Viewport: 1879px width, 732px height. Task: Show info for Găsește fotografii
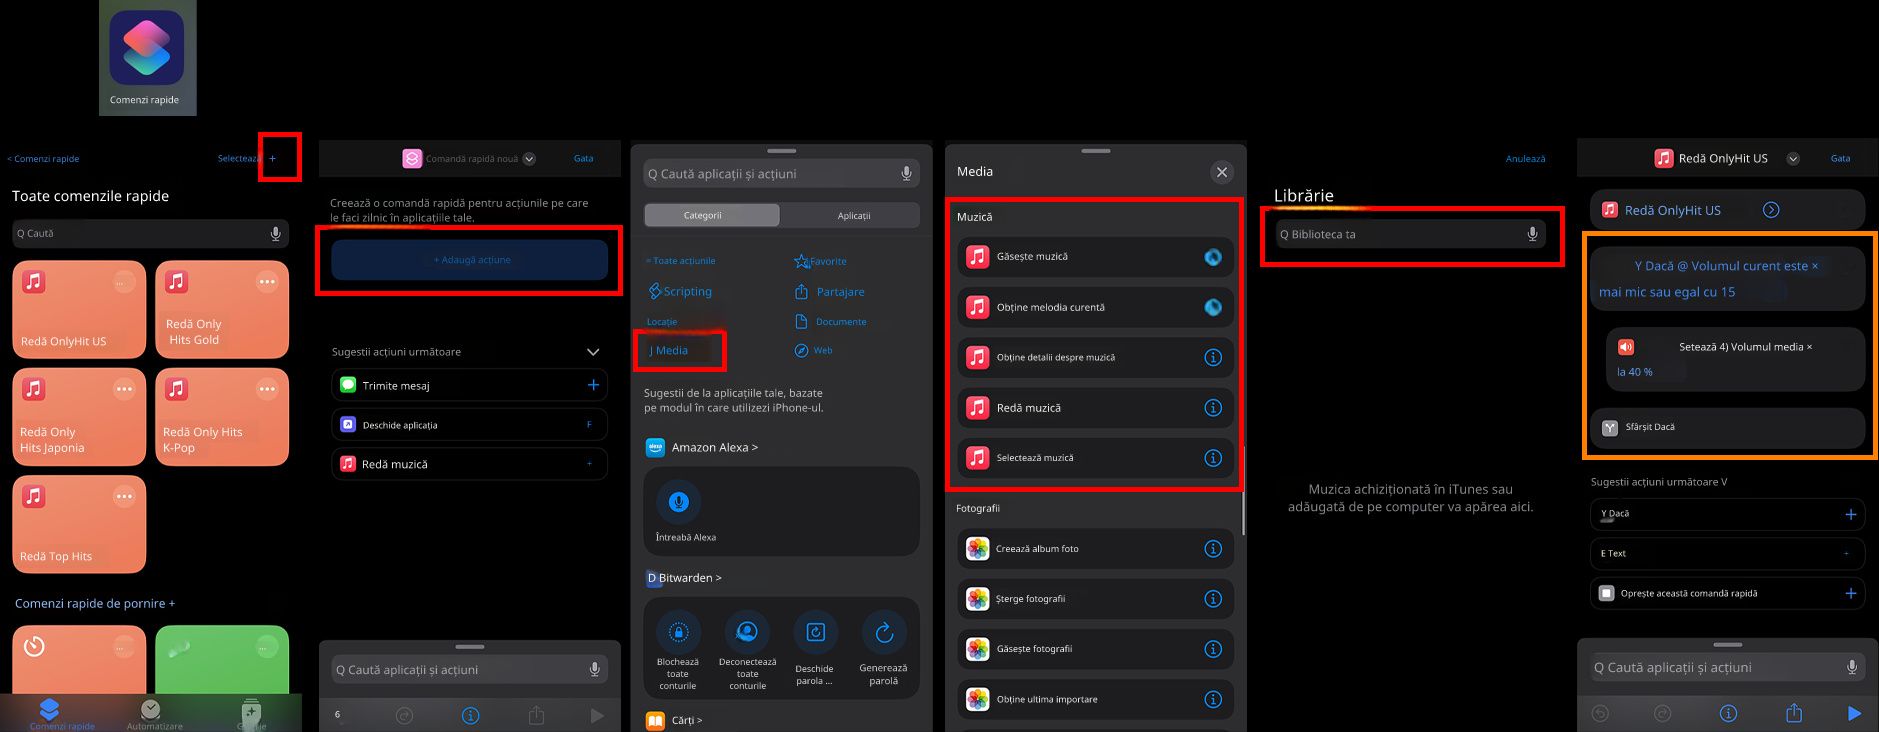[1213, 649]
